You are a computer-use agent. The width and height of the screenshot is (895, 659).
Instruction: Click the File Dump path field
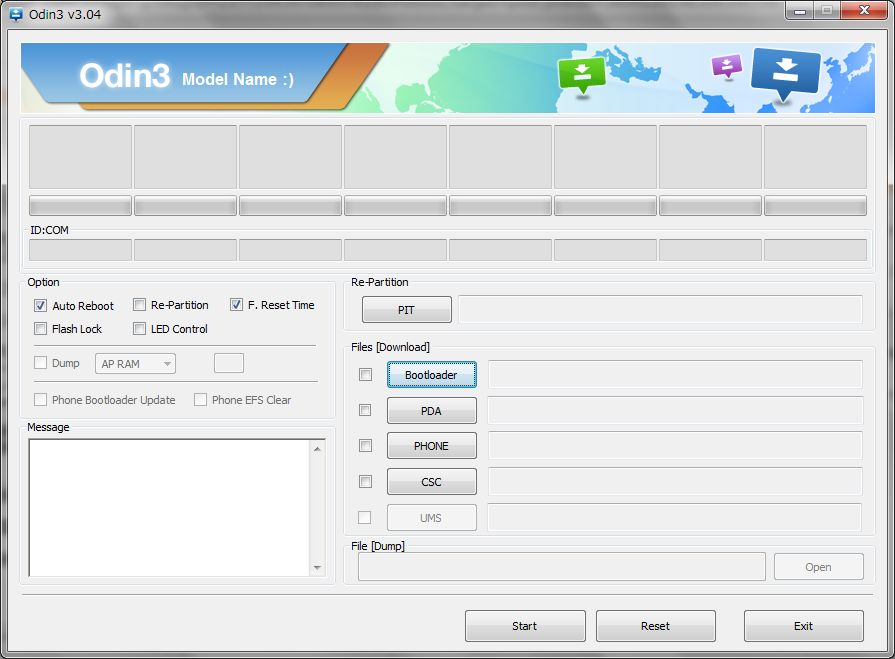(x=562, y=567)
